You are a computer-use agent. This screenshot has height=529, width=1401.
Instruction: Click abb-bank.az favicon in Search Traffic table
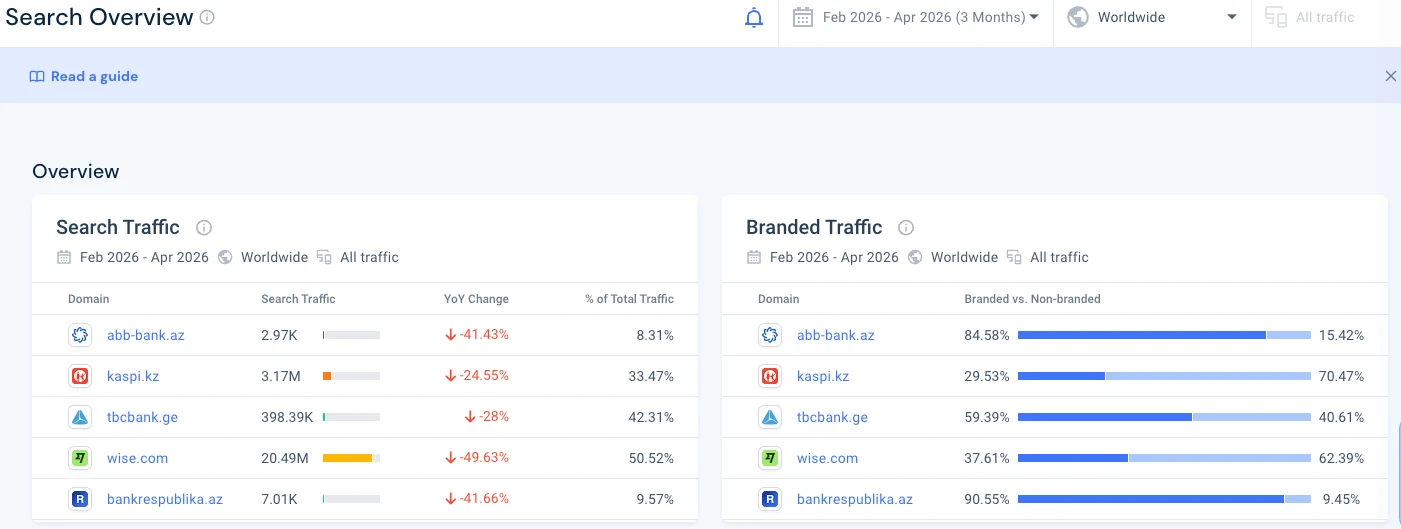point(80,335)
